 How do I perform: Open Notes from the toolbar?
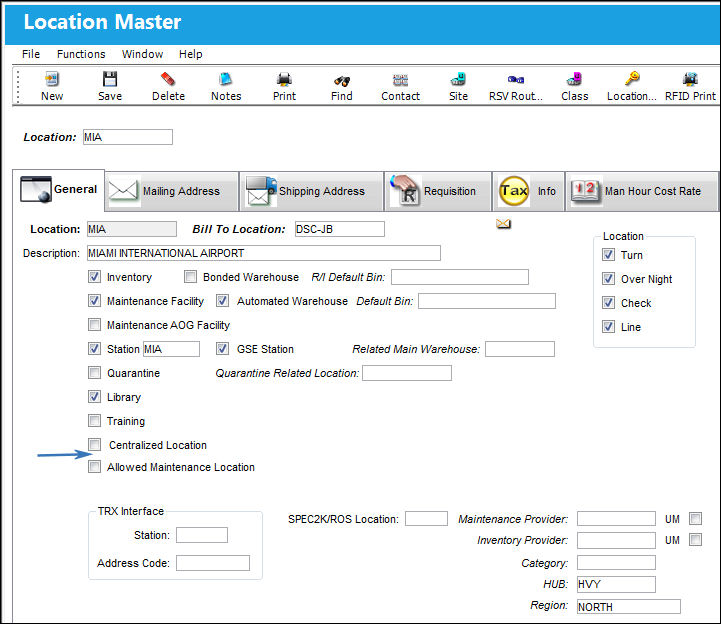226,86
